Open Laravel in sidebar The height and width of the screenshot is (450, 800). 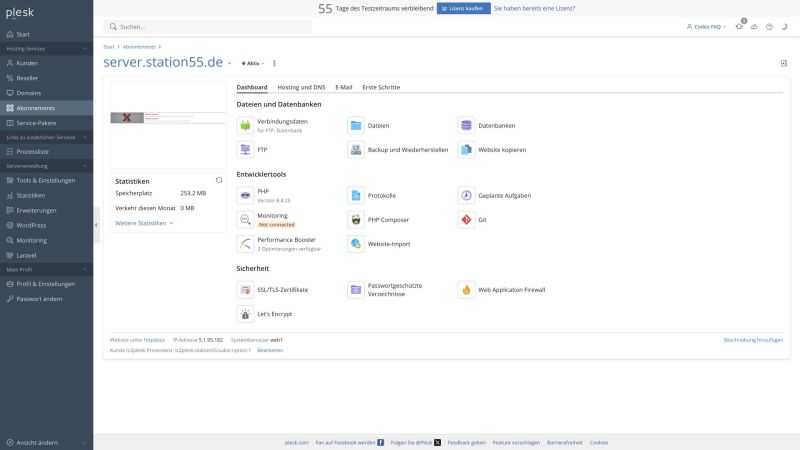[46, 255]
